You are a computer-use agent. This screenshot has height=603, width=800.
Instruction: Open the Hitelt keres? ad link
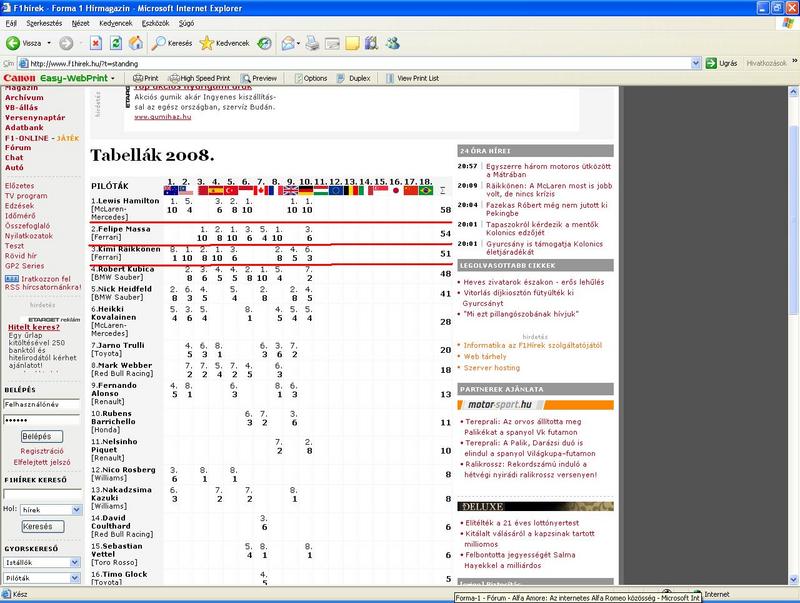(34, 327)
